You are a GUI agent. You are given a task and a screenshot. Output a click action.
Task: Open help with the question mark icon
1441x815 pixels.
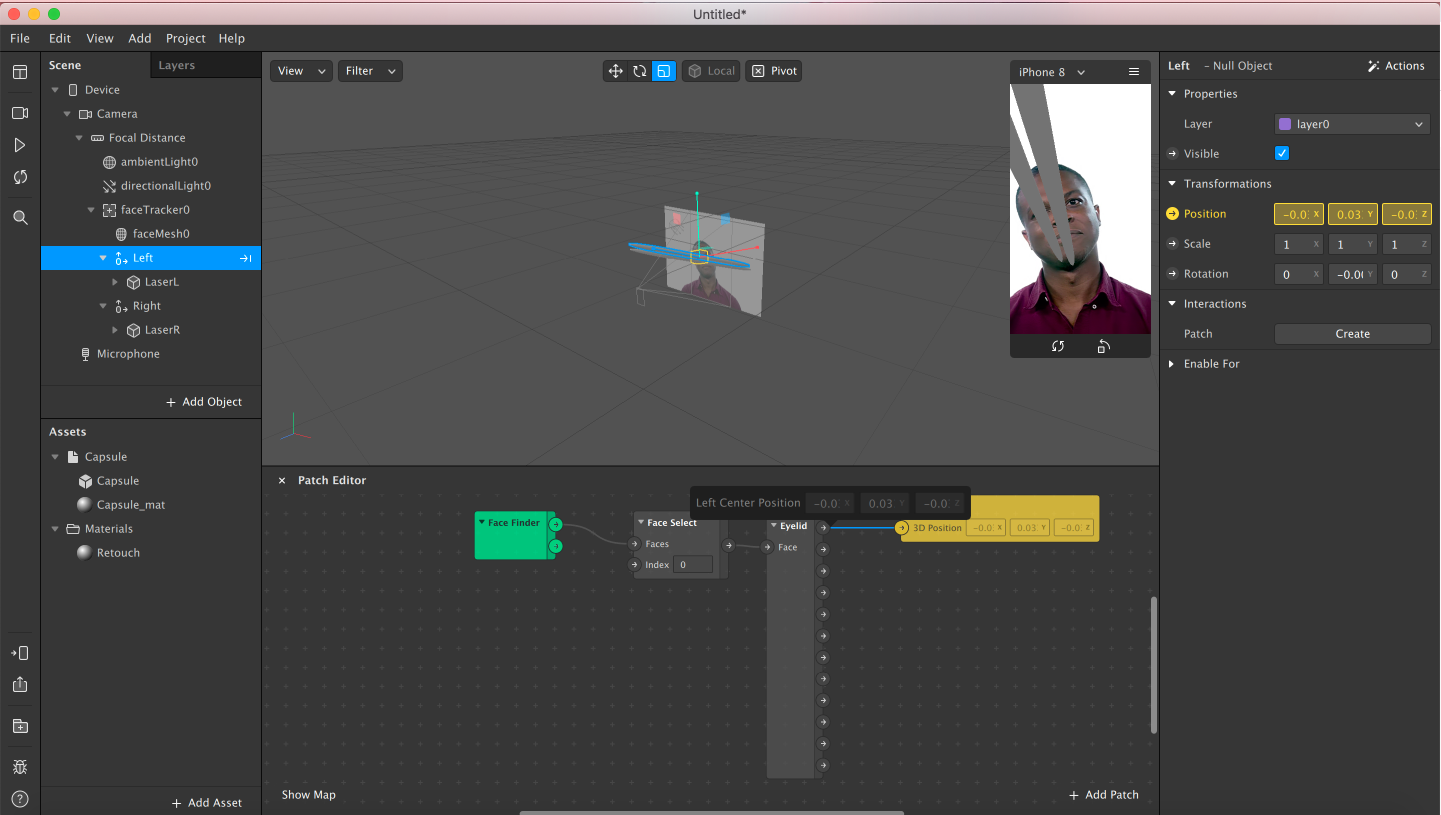20,799
